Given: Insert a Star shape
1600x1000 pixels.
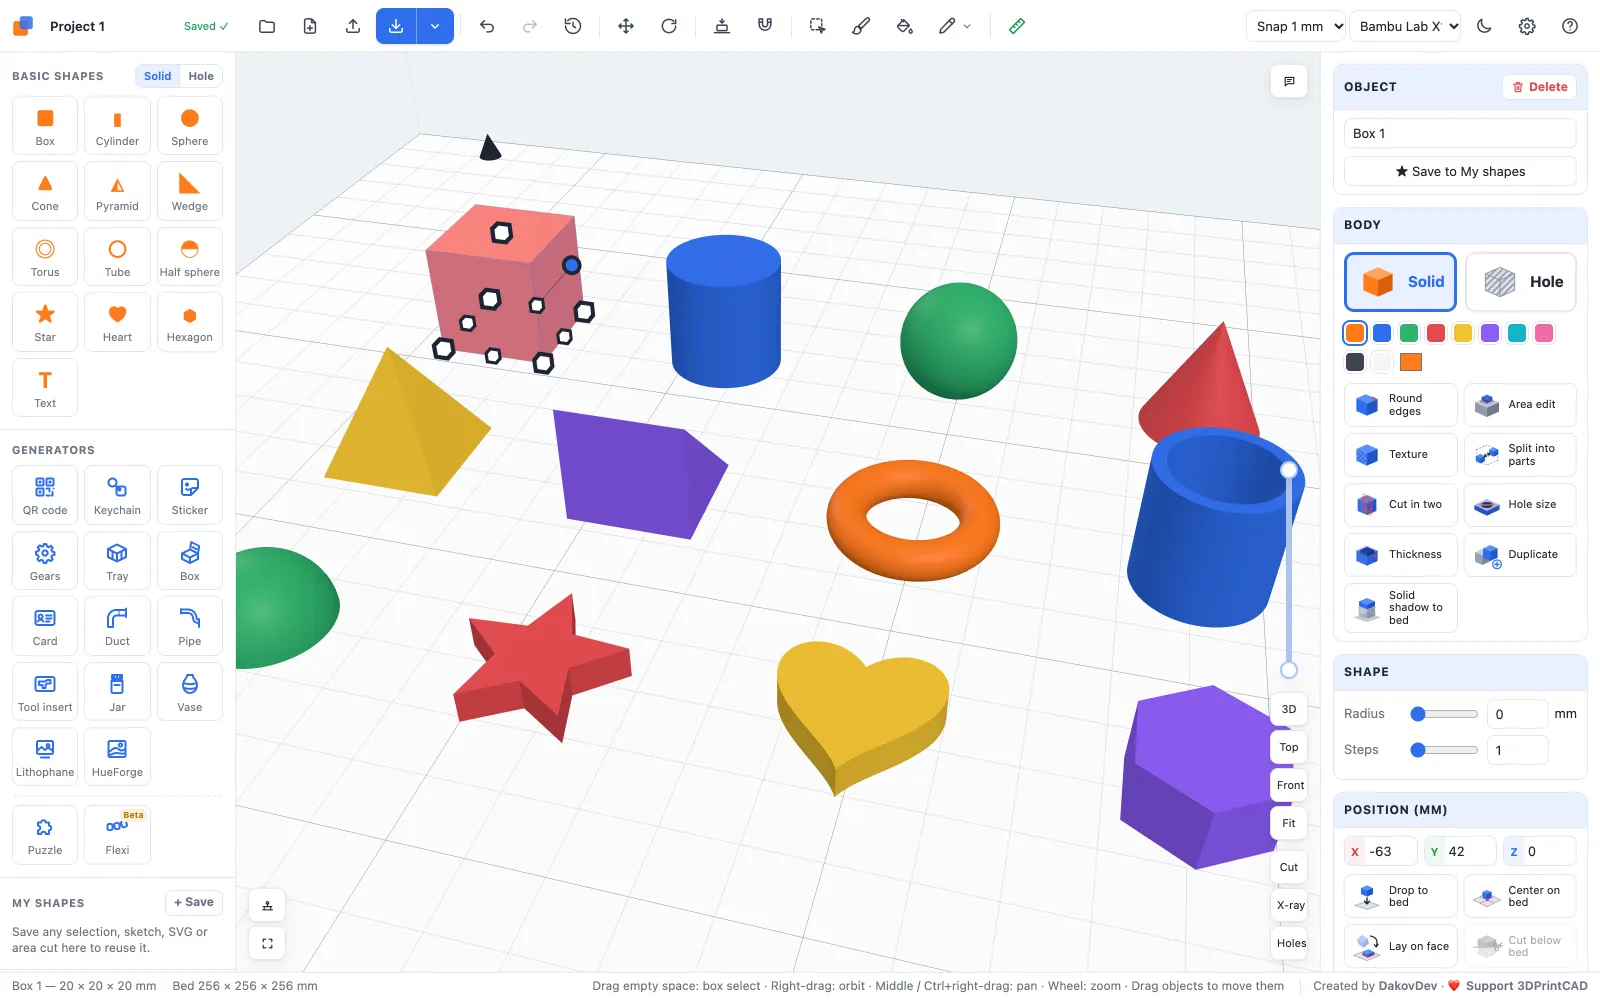Looking at the screenshot, I should (45, 322).
